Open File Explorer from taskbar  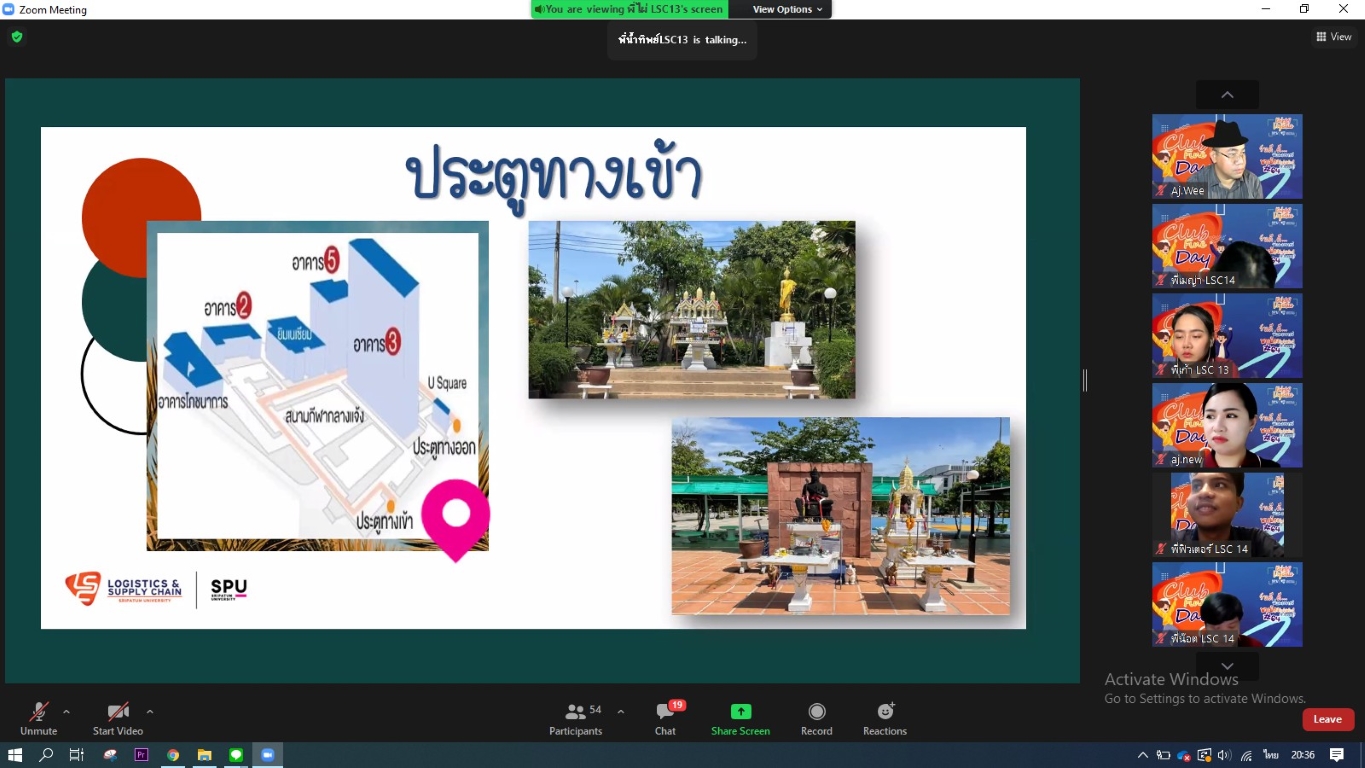click(204, 755)
